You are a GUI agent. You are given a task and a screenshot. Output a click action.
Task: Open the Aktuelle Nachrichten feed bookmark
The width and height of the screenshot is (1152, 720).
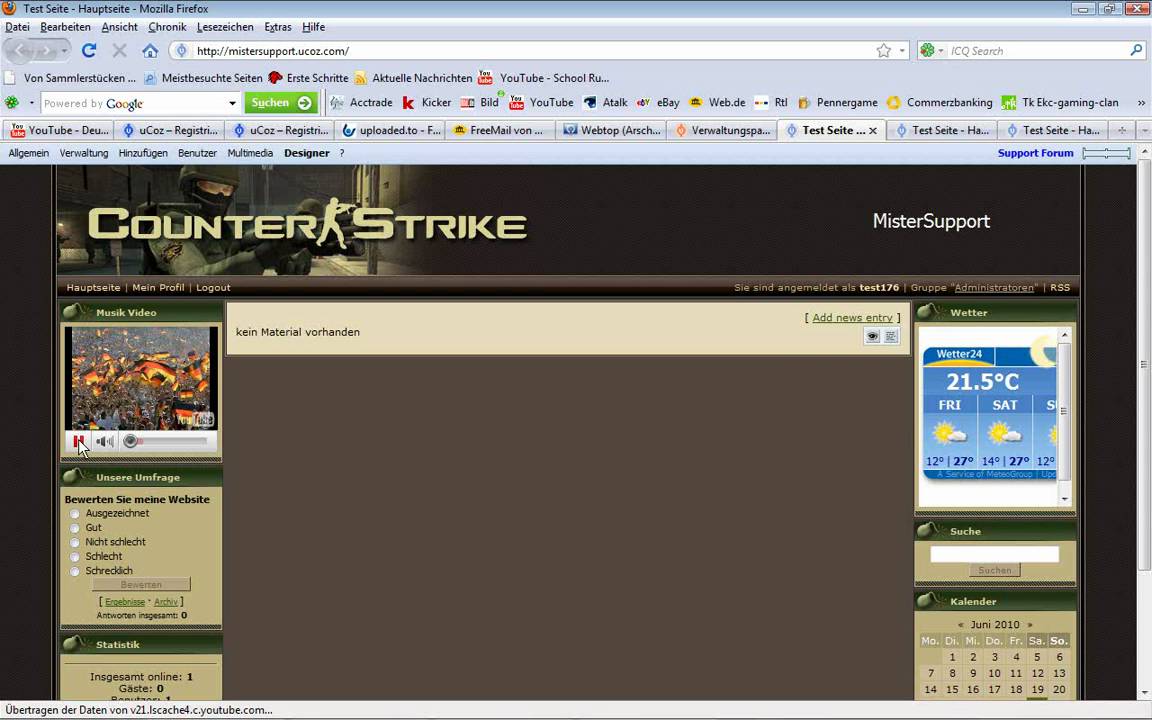[413, 78]
